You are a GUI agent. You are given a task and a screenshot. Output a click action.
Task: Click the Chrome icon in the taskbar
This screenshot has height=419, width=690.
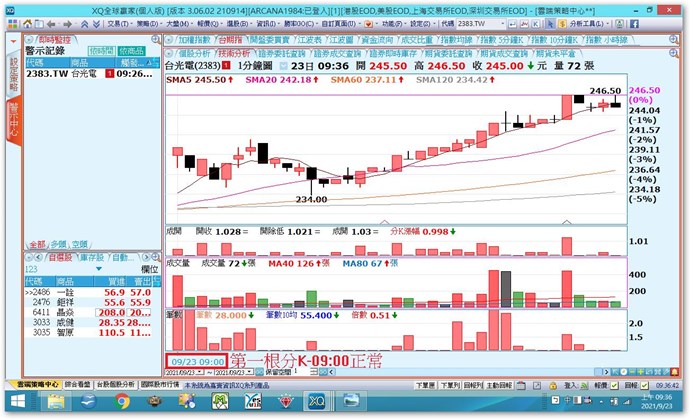pos(123,401)
